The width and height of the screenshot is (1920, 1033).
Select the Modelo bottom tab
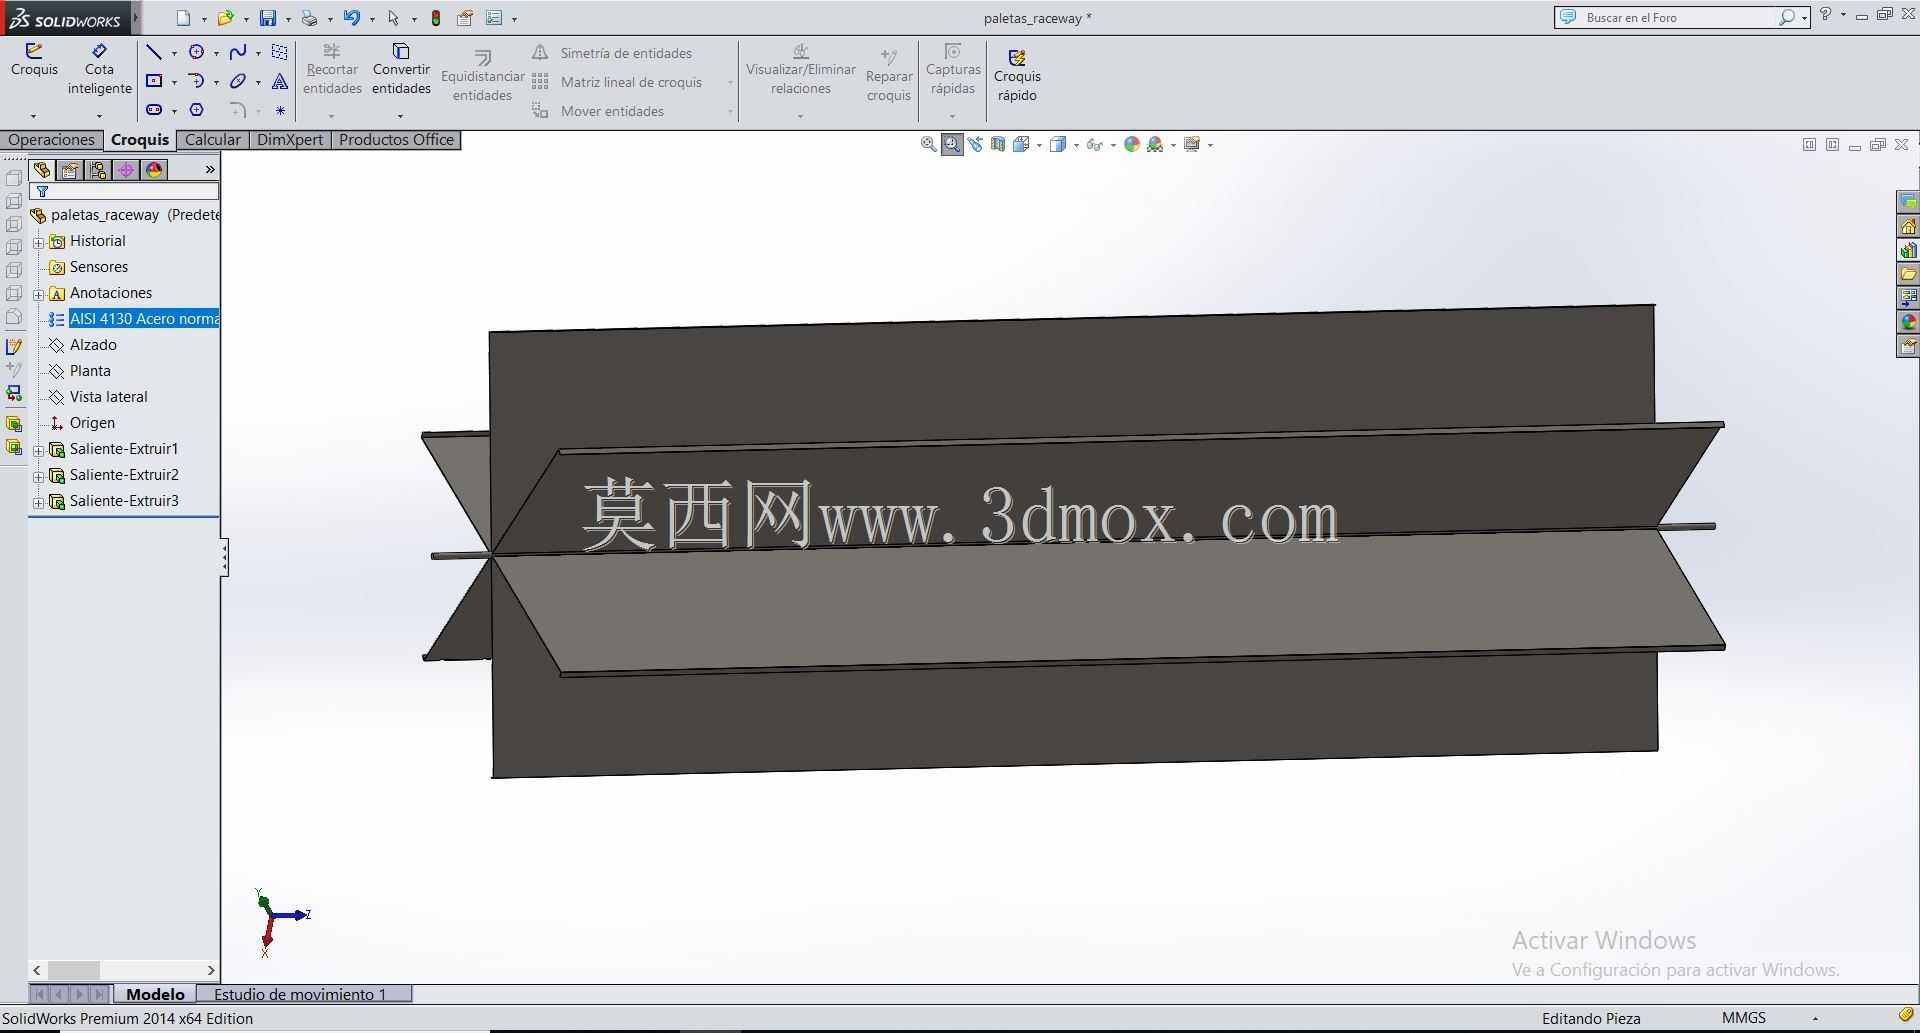(155, 994)
